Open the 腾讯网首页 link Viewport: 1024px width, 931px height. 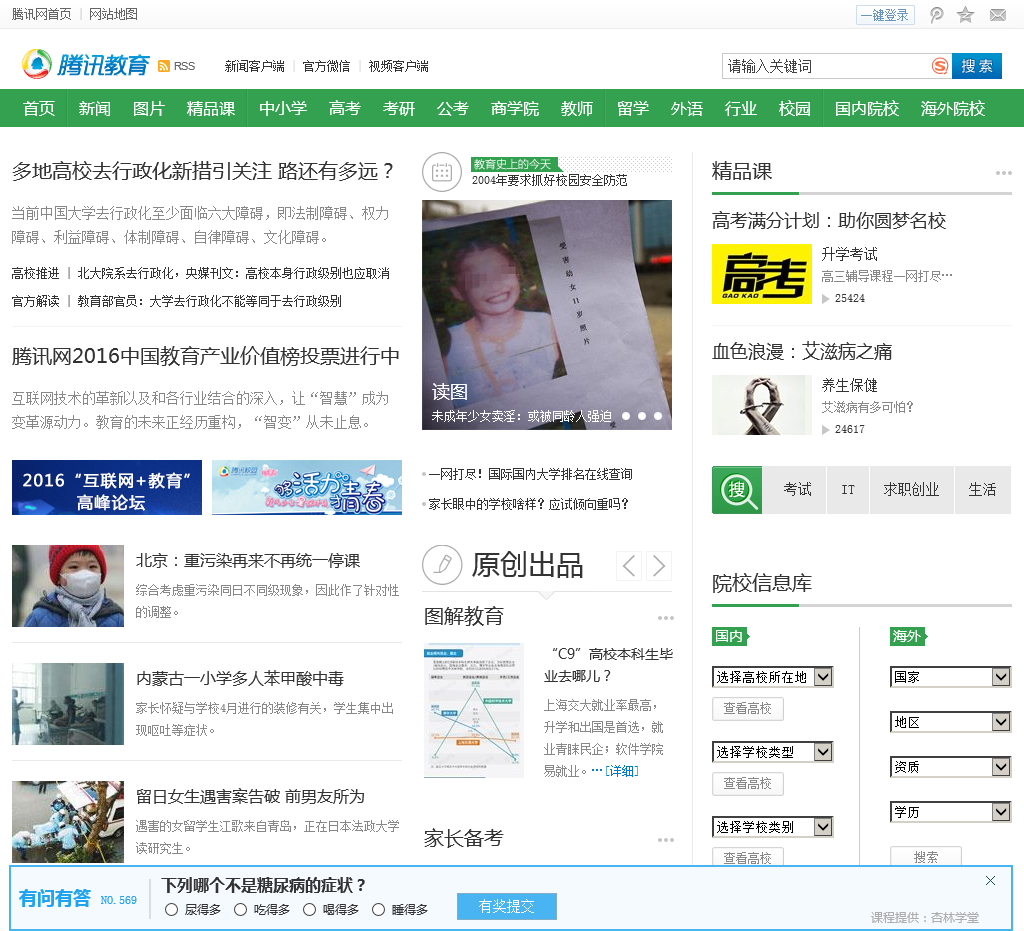click(x=41, y=14)
